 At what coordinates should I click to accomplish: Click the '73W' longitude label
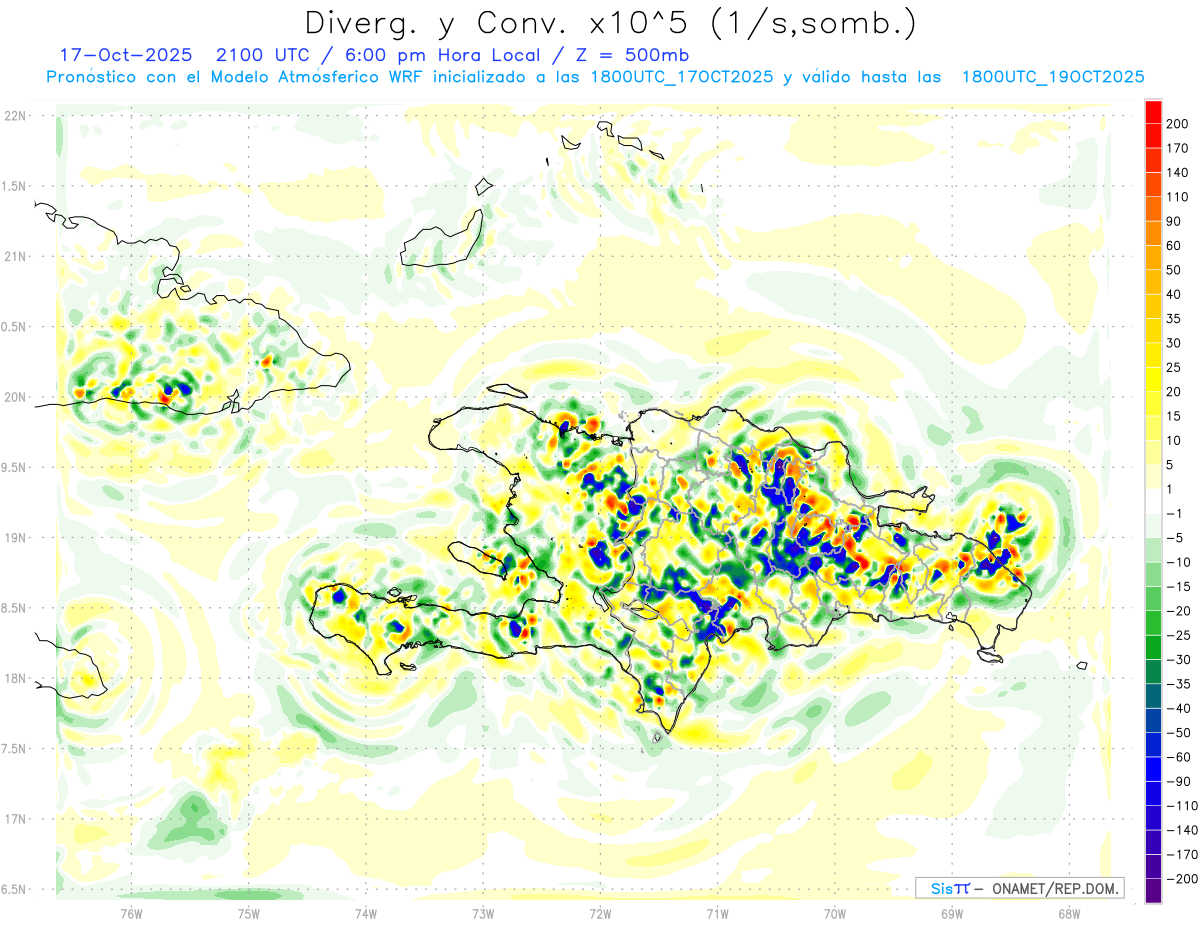[x=483, y=913]
